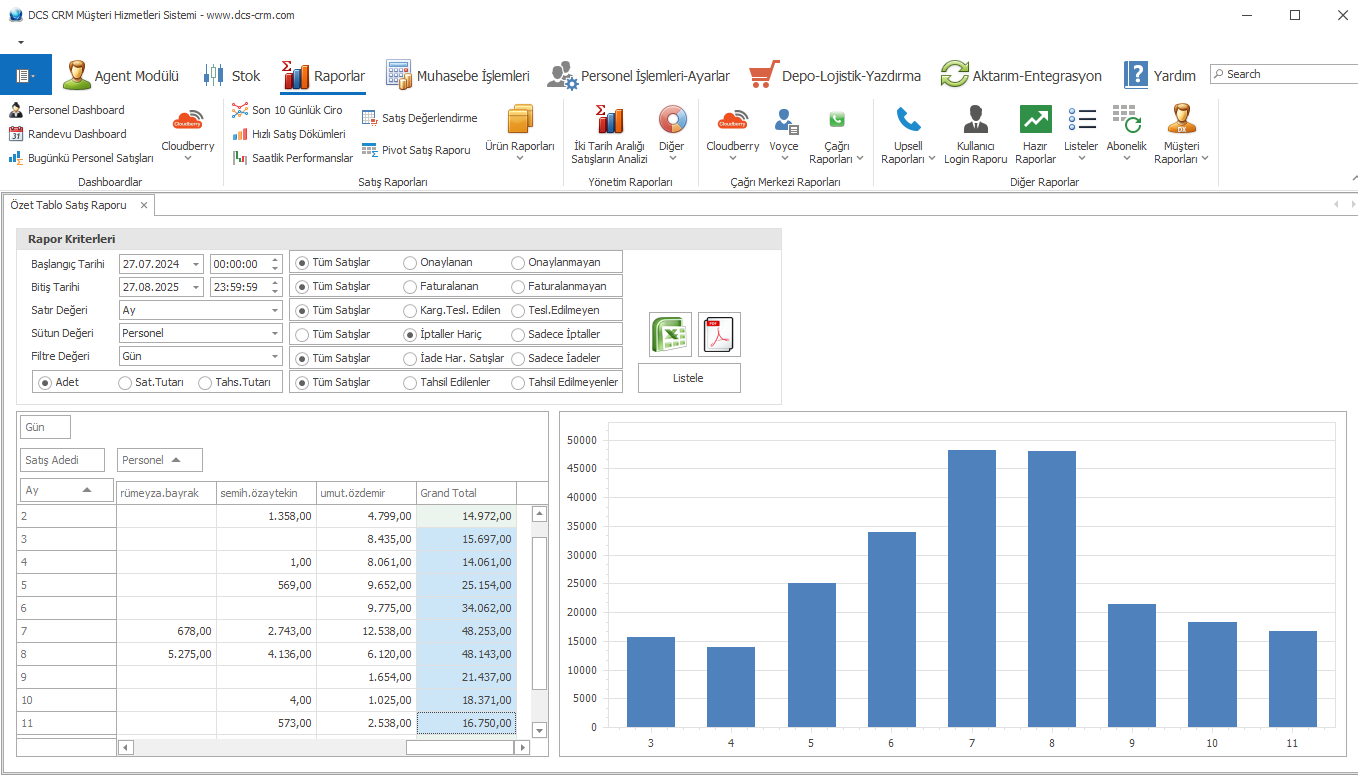Viewport: 1358px width, 775px height.
Task: Click Gün filter field button
Action: (x=46, y=427)
